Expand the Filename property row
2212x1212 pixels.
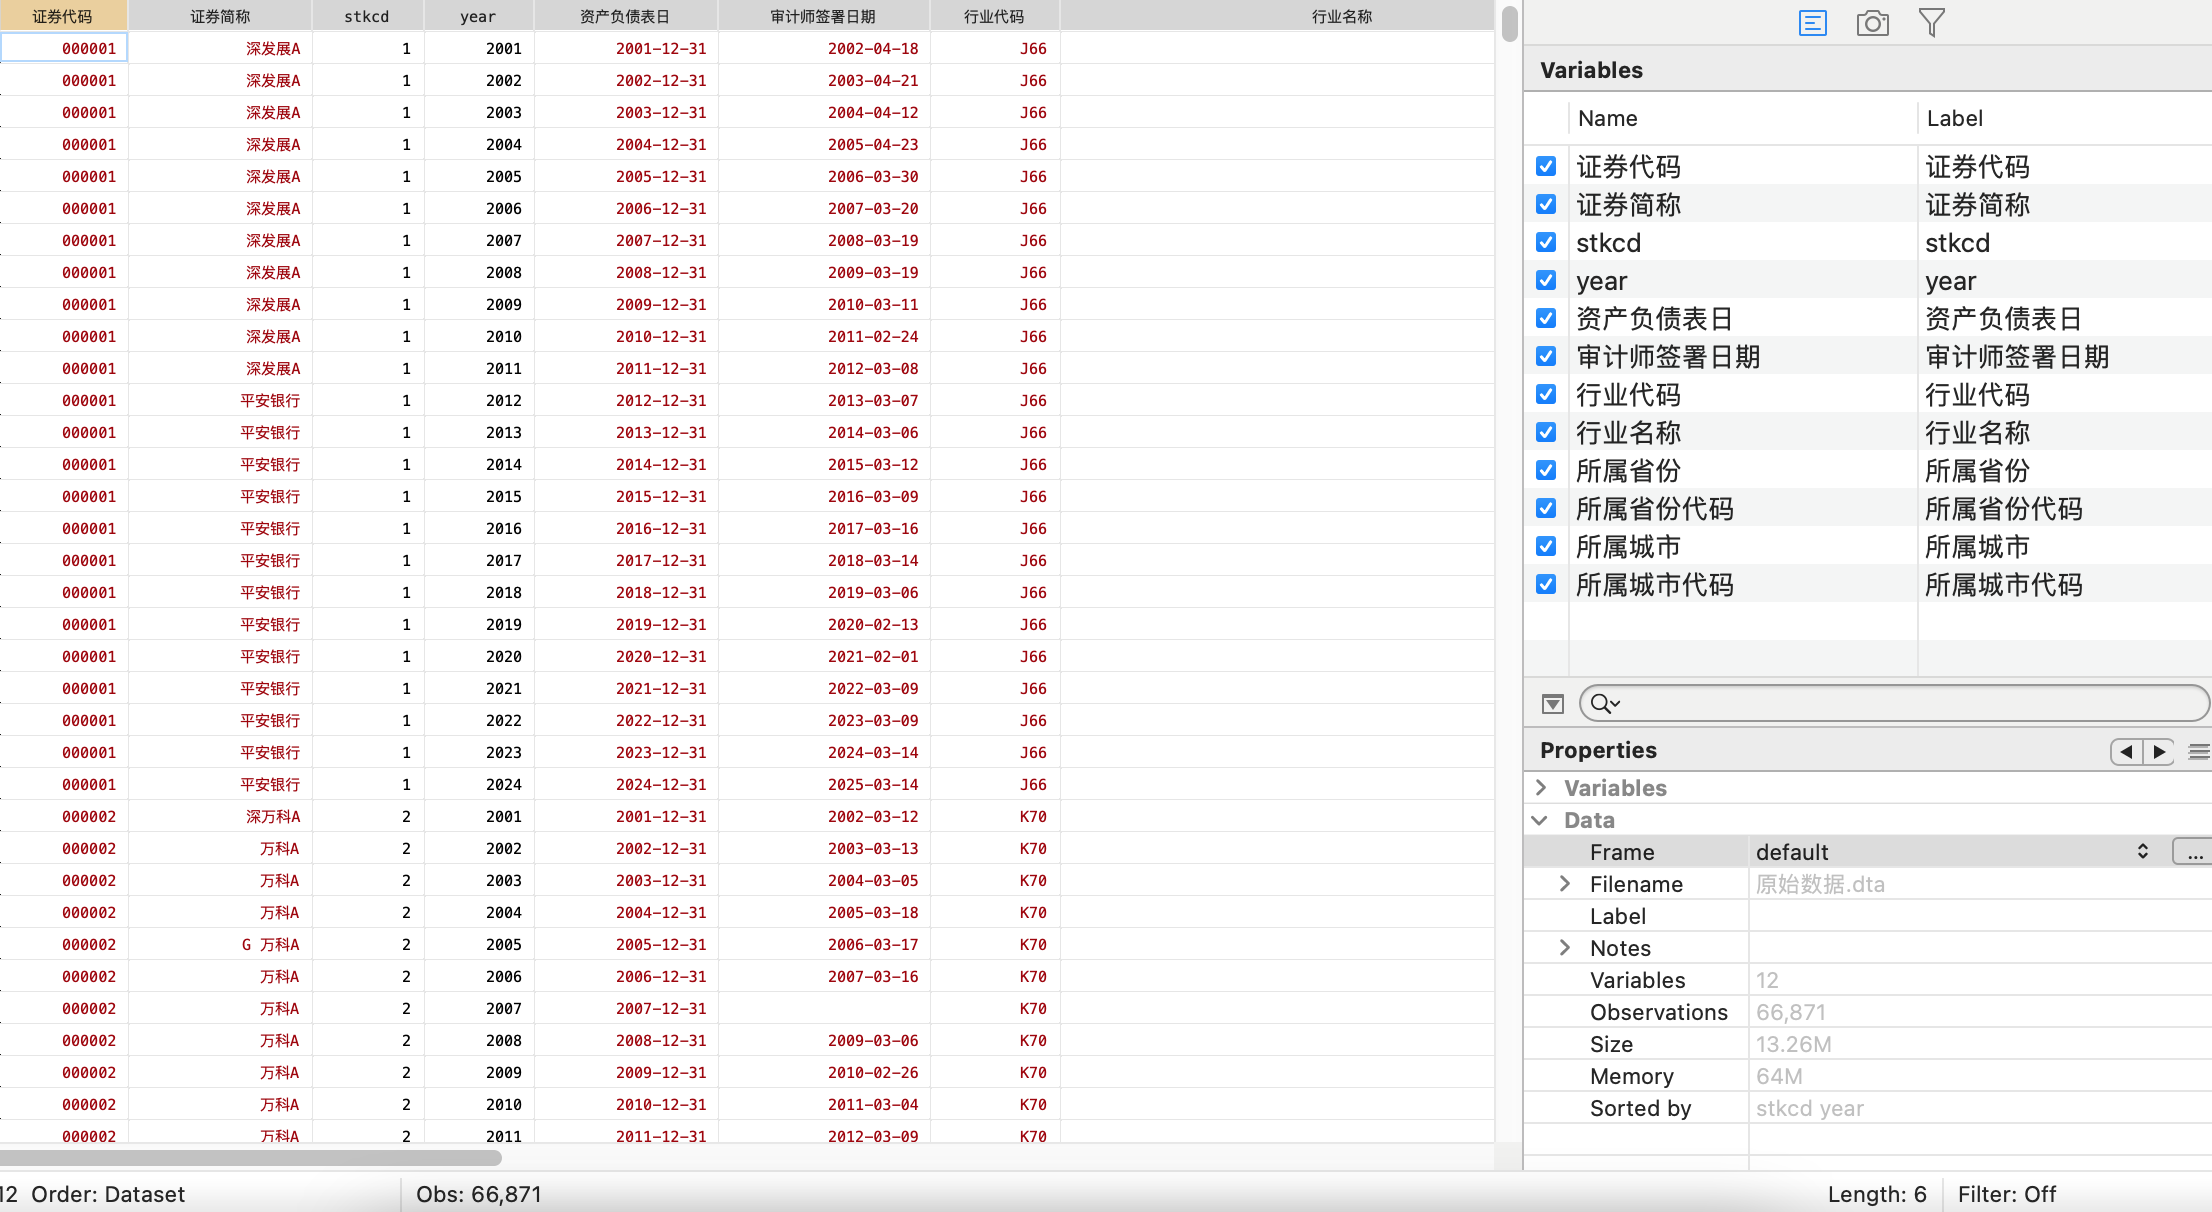pos(1565,884)
